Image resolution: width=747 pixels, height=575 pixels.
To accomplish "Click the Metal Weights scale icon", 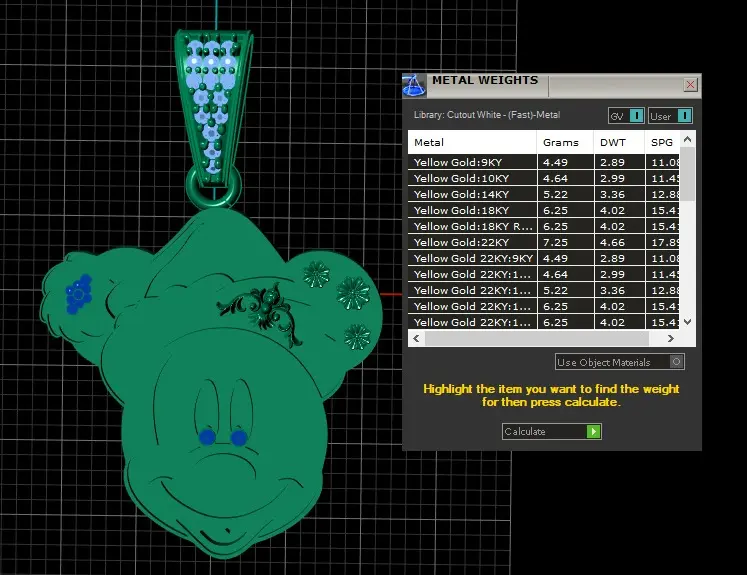I will (x=414, y=86).
